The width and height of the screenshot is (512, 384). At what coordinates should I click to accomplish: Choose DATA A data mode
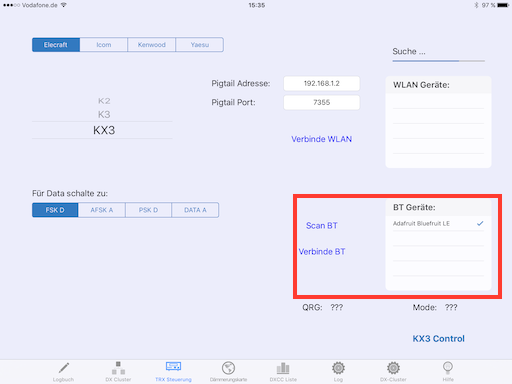[195, 210]
